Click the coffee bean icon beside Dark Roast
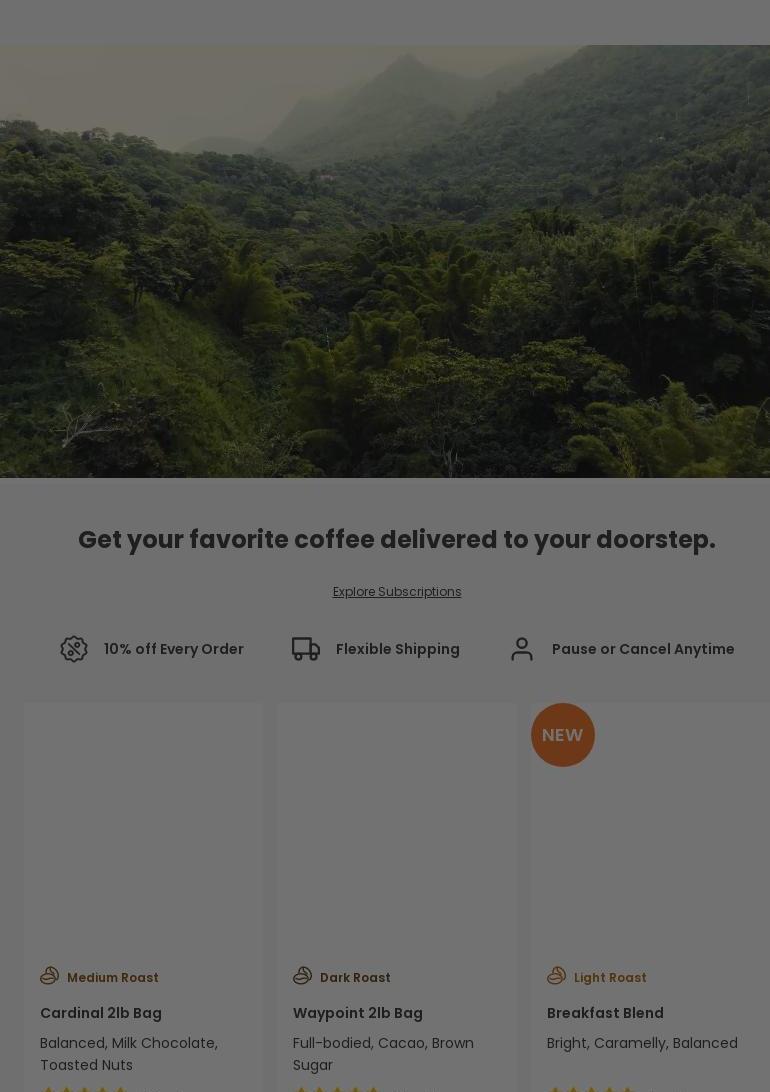The width and height of the screenshot is (770, 1092). pyautogui.click(x=302, y=976)
